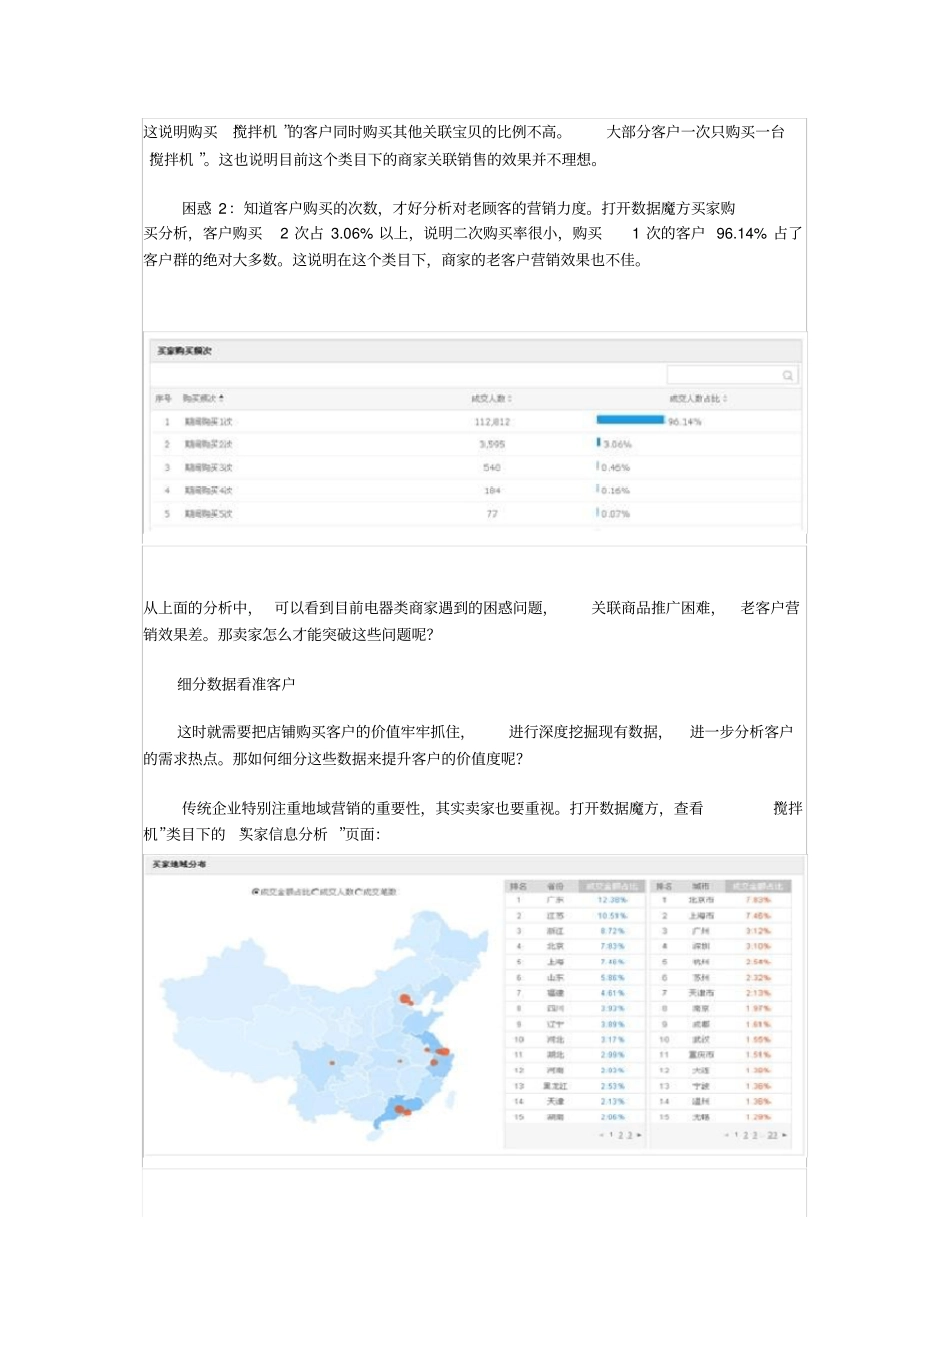
Task: Select the row 期间购买5次
Action: tap(475, 514)
